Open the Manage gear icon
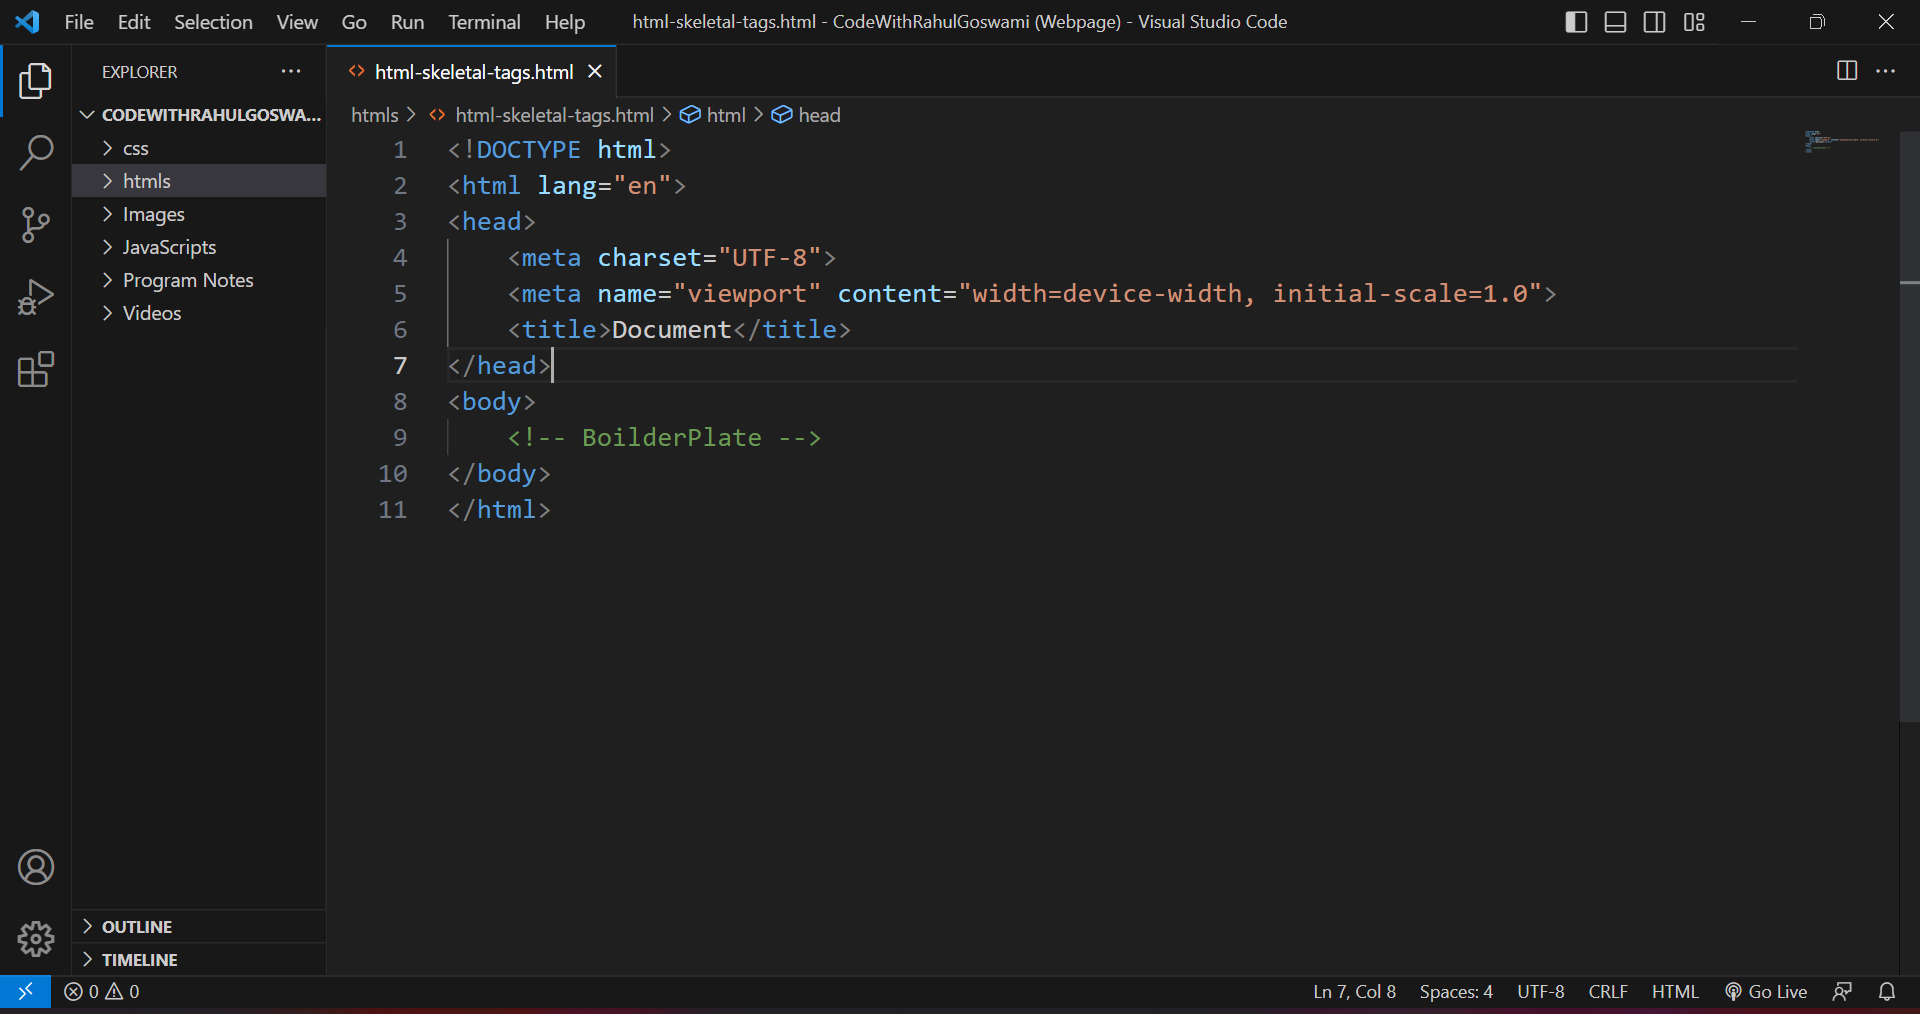This screenshot has height=1014, width=1920. coord(36,939)
